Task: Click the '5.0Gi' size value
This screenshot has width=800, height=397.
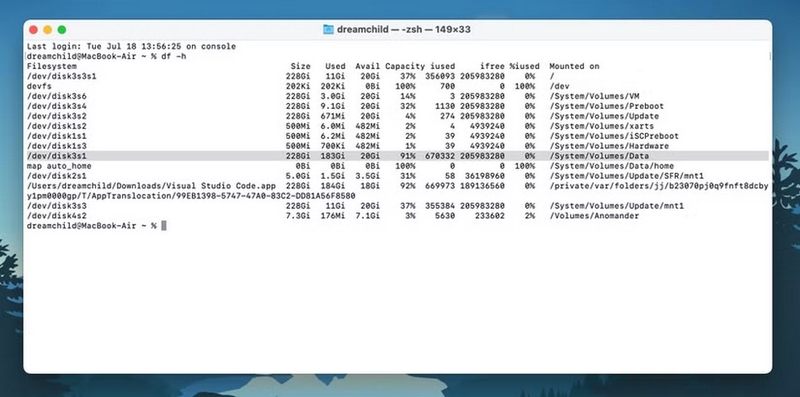Action: coord(298,176)
